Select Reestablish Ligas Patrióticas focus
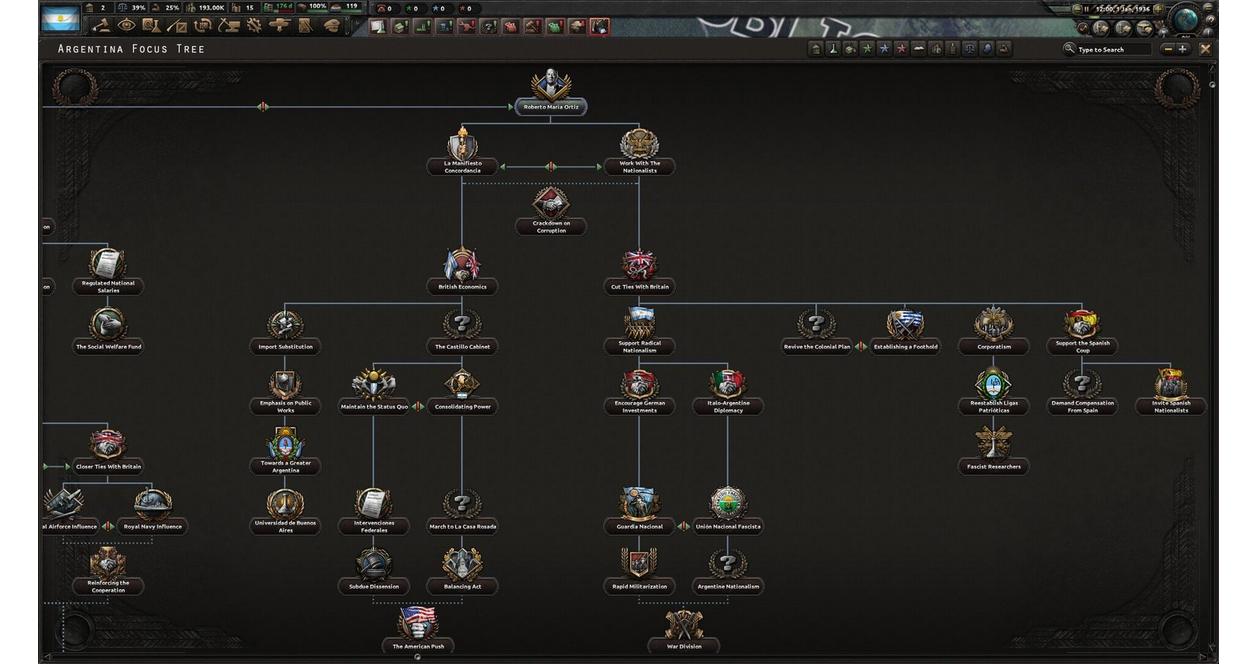The height and width of the screenshot is (664, 1256). 993,392
